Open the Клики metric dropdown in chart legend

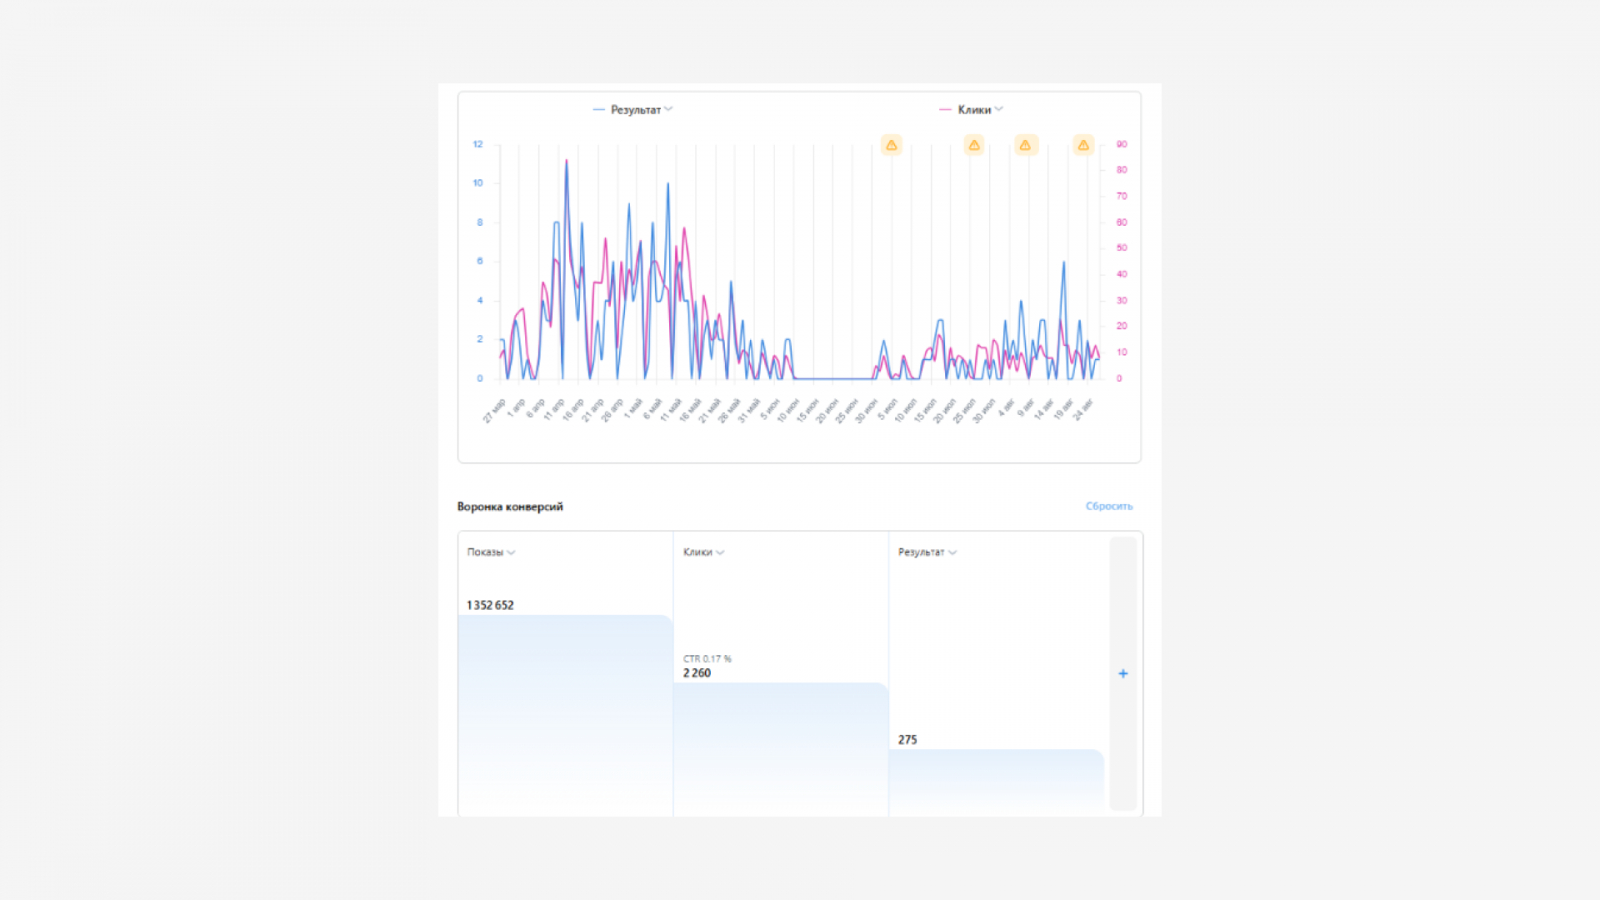point(998,109)
